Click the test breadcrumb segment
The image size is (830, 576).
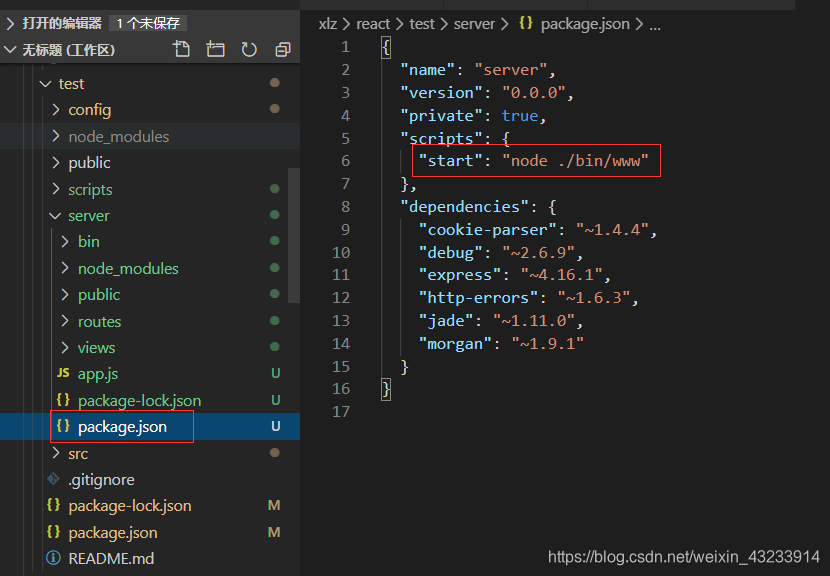[x=422, y=24]
